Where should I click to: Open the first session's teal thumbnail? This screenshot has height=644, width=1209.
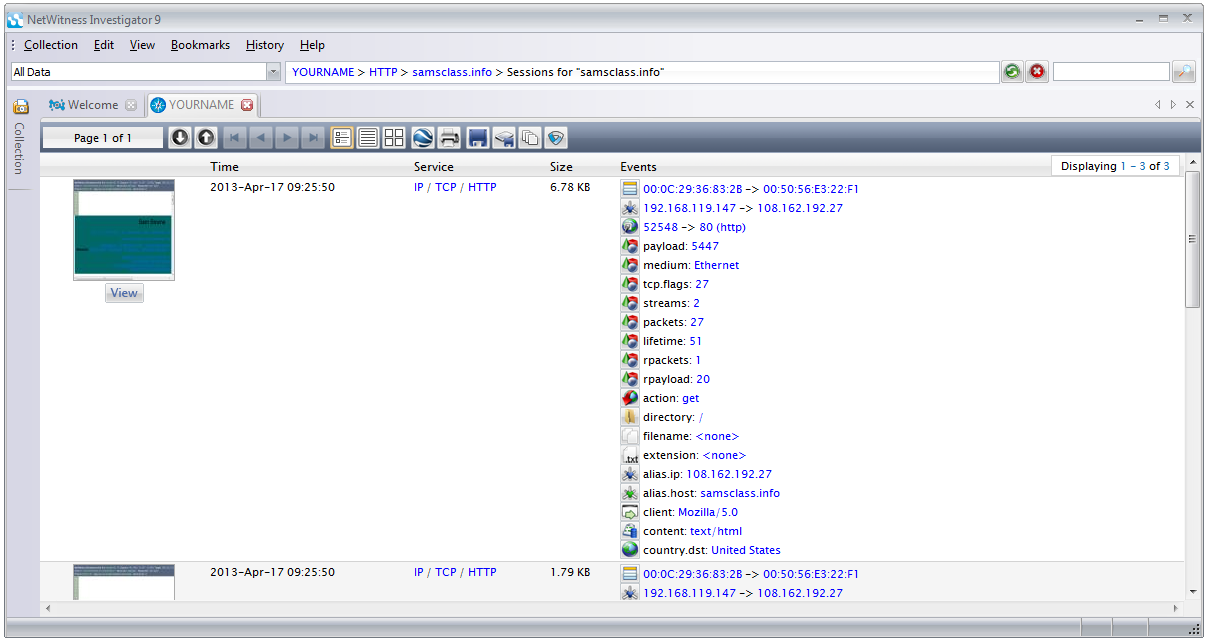[x=124, y=230]
